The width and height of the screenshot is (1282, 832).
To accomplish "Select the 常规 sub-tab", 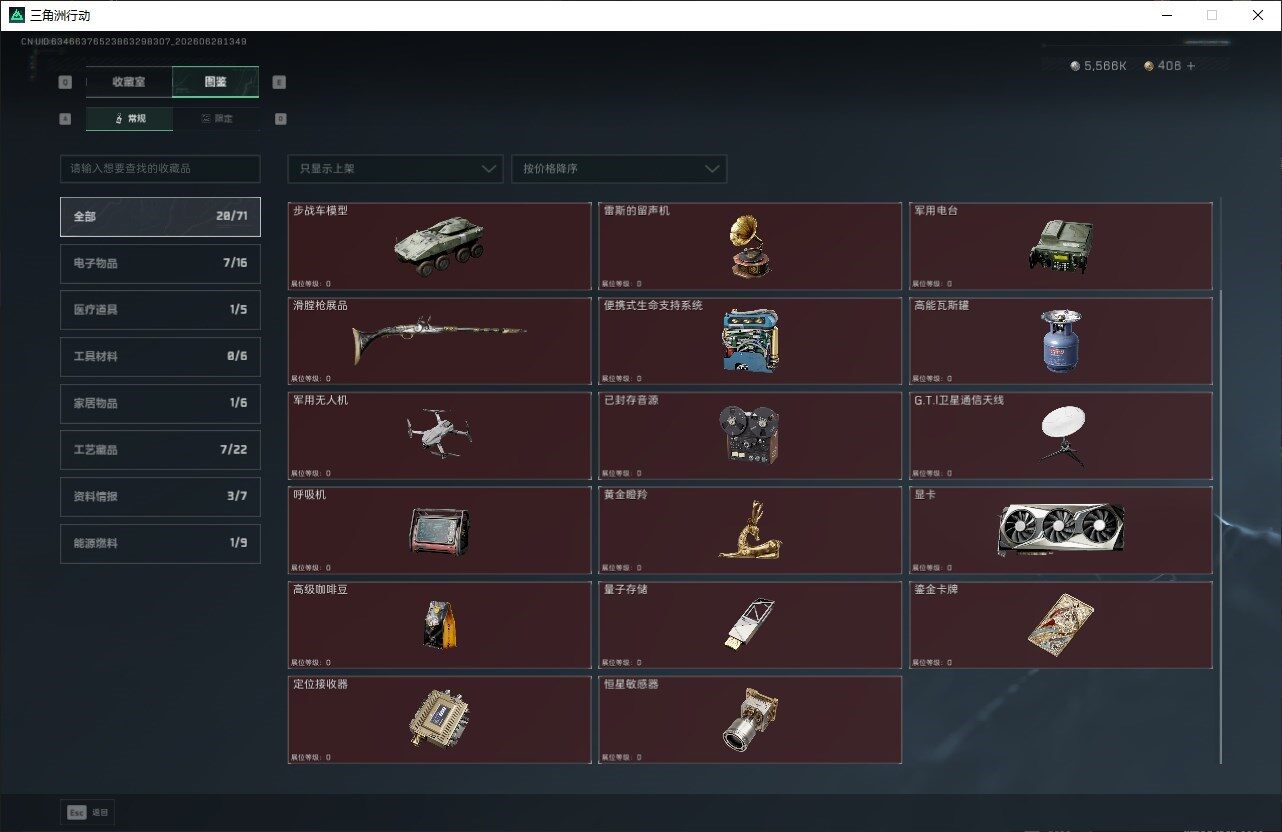I will (129, 118).
